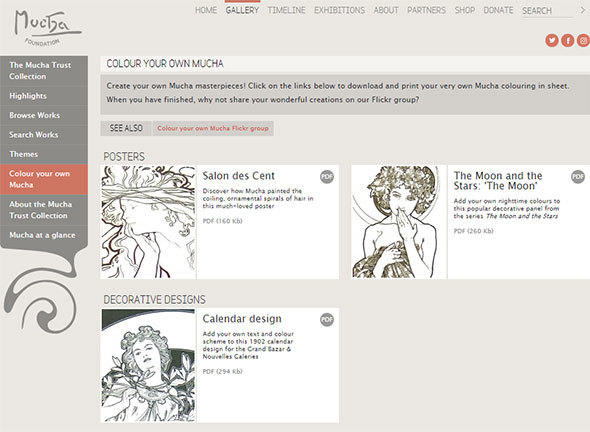Open the Mucha Foundation logo home link

coord(47,28)
